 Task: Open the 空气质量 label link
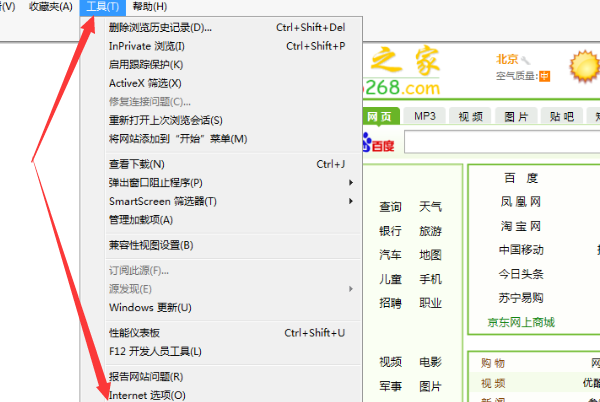(517, 76)
